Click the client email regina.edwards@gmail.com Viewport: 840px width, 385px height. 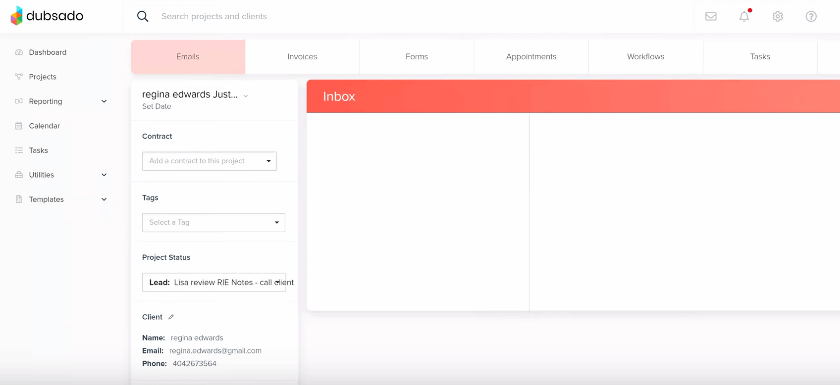[215, 351]
